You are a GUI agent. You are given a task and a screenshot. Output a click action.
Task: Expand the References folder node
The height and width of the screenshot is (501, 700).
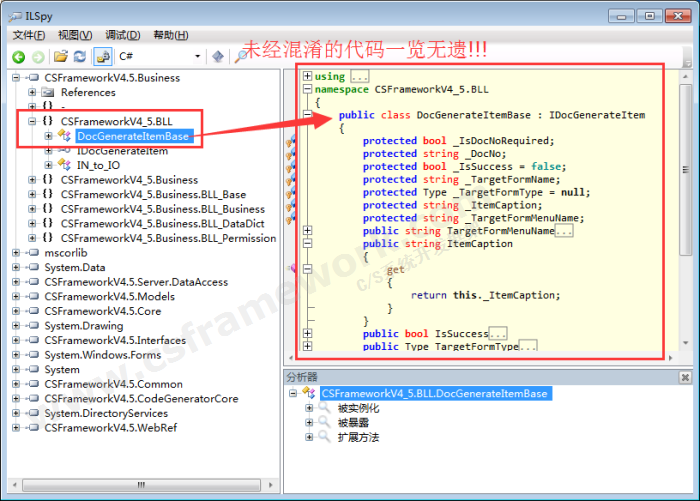(33, 92)
